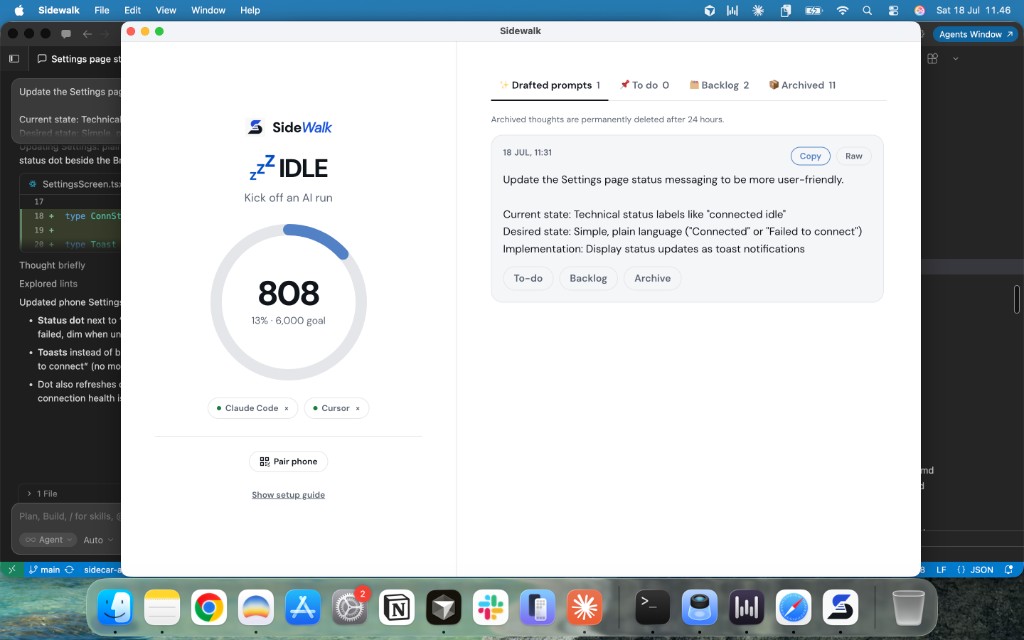Archive the drafted prompt

[x=652, y=278]
